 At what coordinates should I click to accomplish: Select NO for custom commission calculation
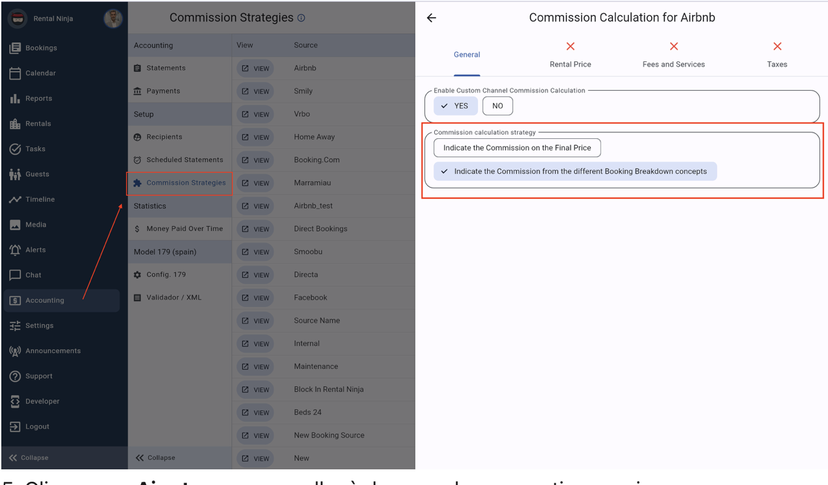497,106
